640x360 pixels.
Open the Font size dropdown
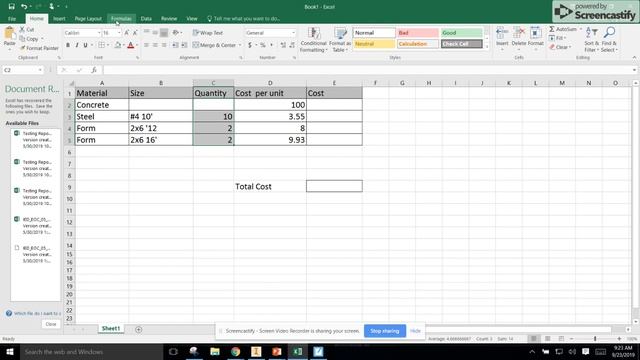(x=119, y=33)
